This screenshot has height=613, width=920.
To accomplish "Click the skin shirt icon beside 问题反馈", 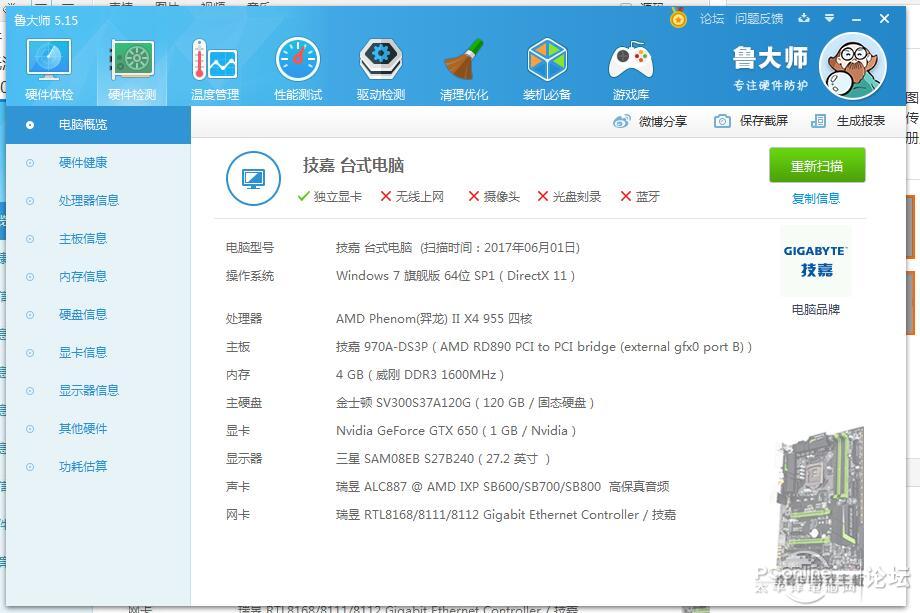I will pos(804,18).
